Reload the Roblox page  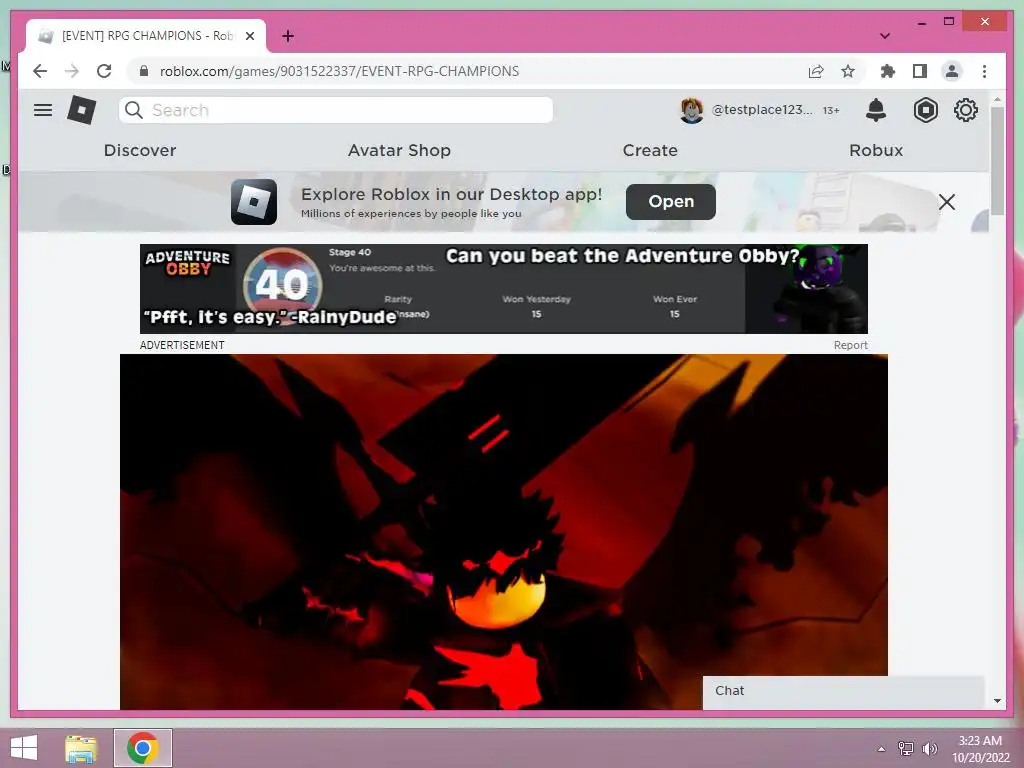coord(104,71)
